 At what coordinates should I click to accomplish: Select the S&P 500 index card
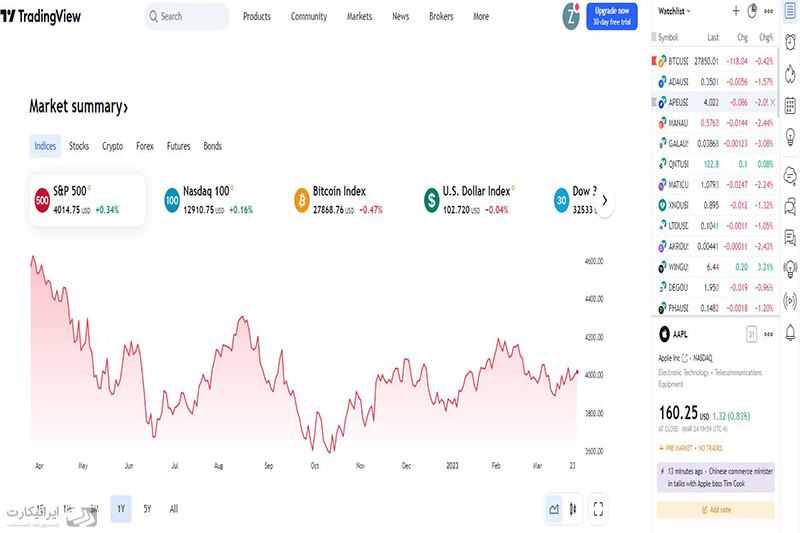87,200
